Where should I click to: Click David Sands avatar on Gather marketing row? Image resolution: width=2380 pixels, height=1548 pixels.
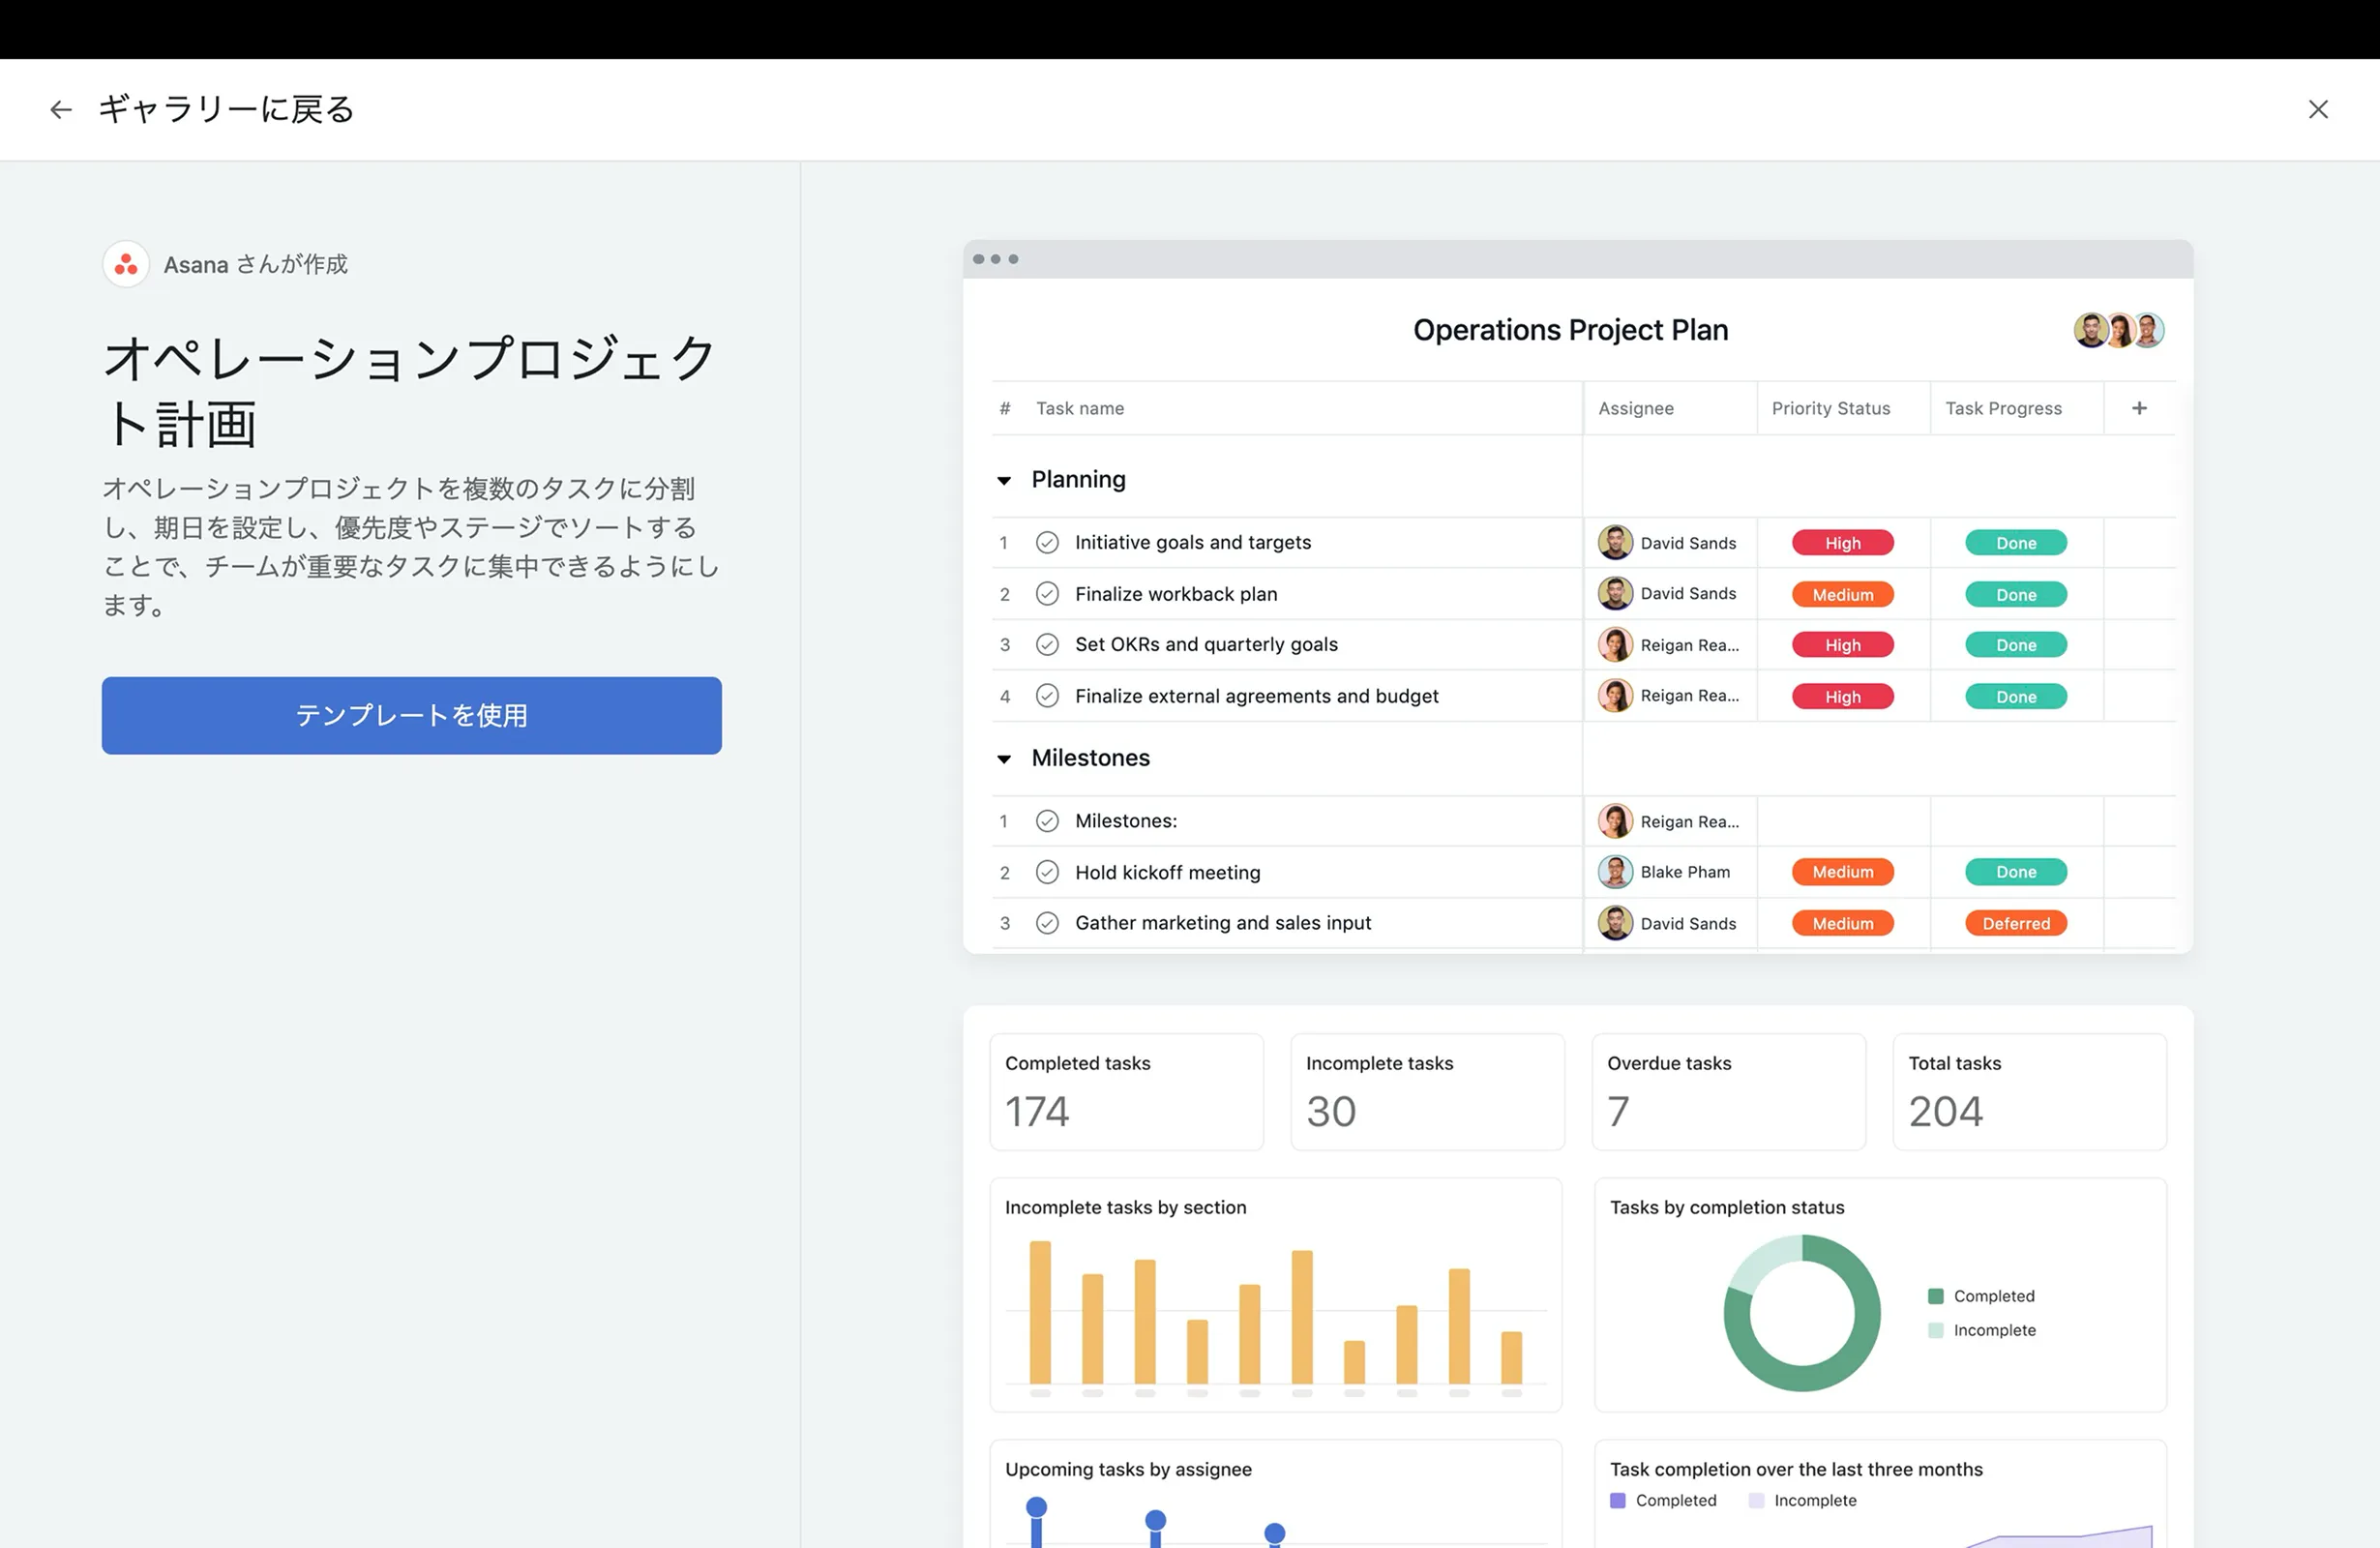(x=1615, y=923)
